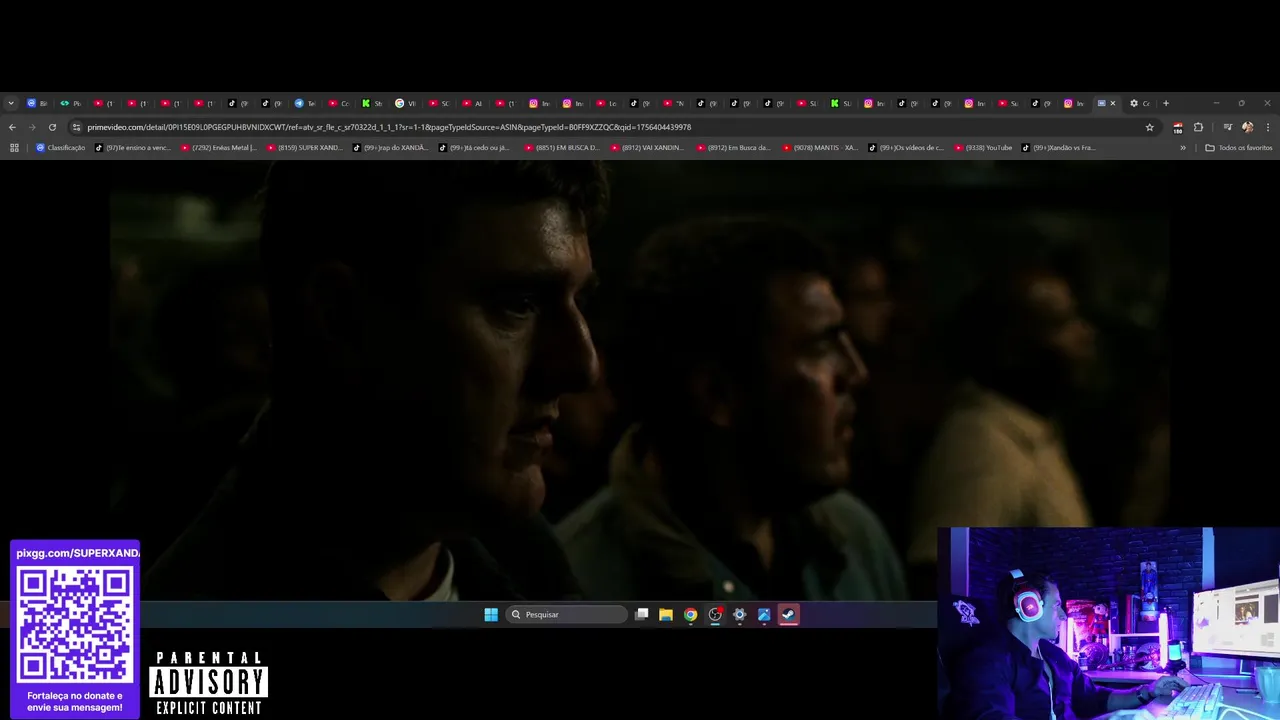Click the Prime Video player frame
1280x720 pixels.
640,380
